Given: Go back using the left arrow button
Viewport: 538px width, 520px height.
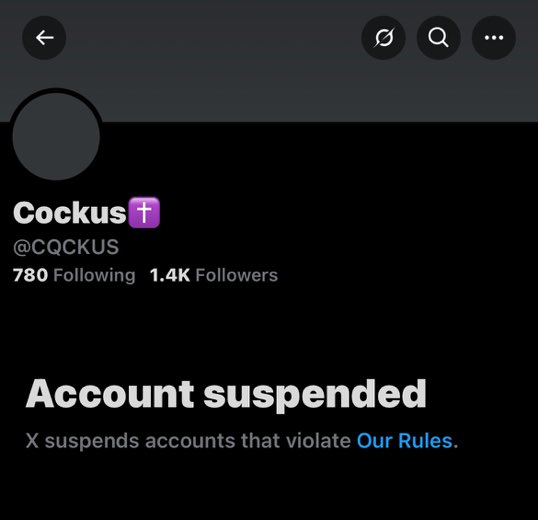Looking at the screenshot, I should (x=44, y=38).
